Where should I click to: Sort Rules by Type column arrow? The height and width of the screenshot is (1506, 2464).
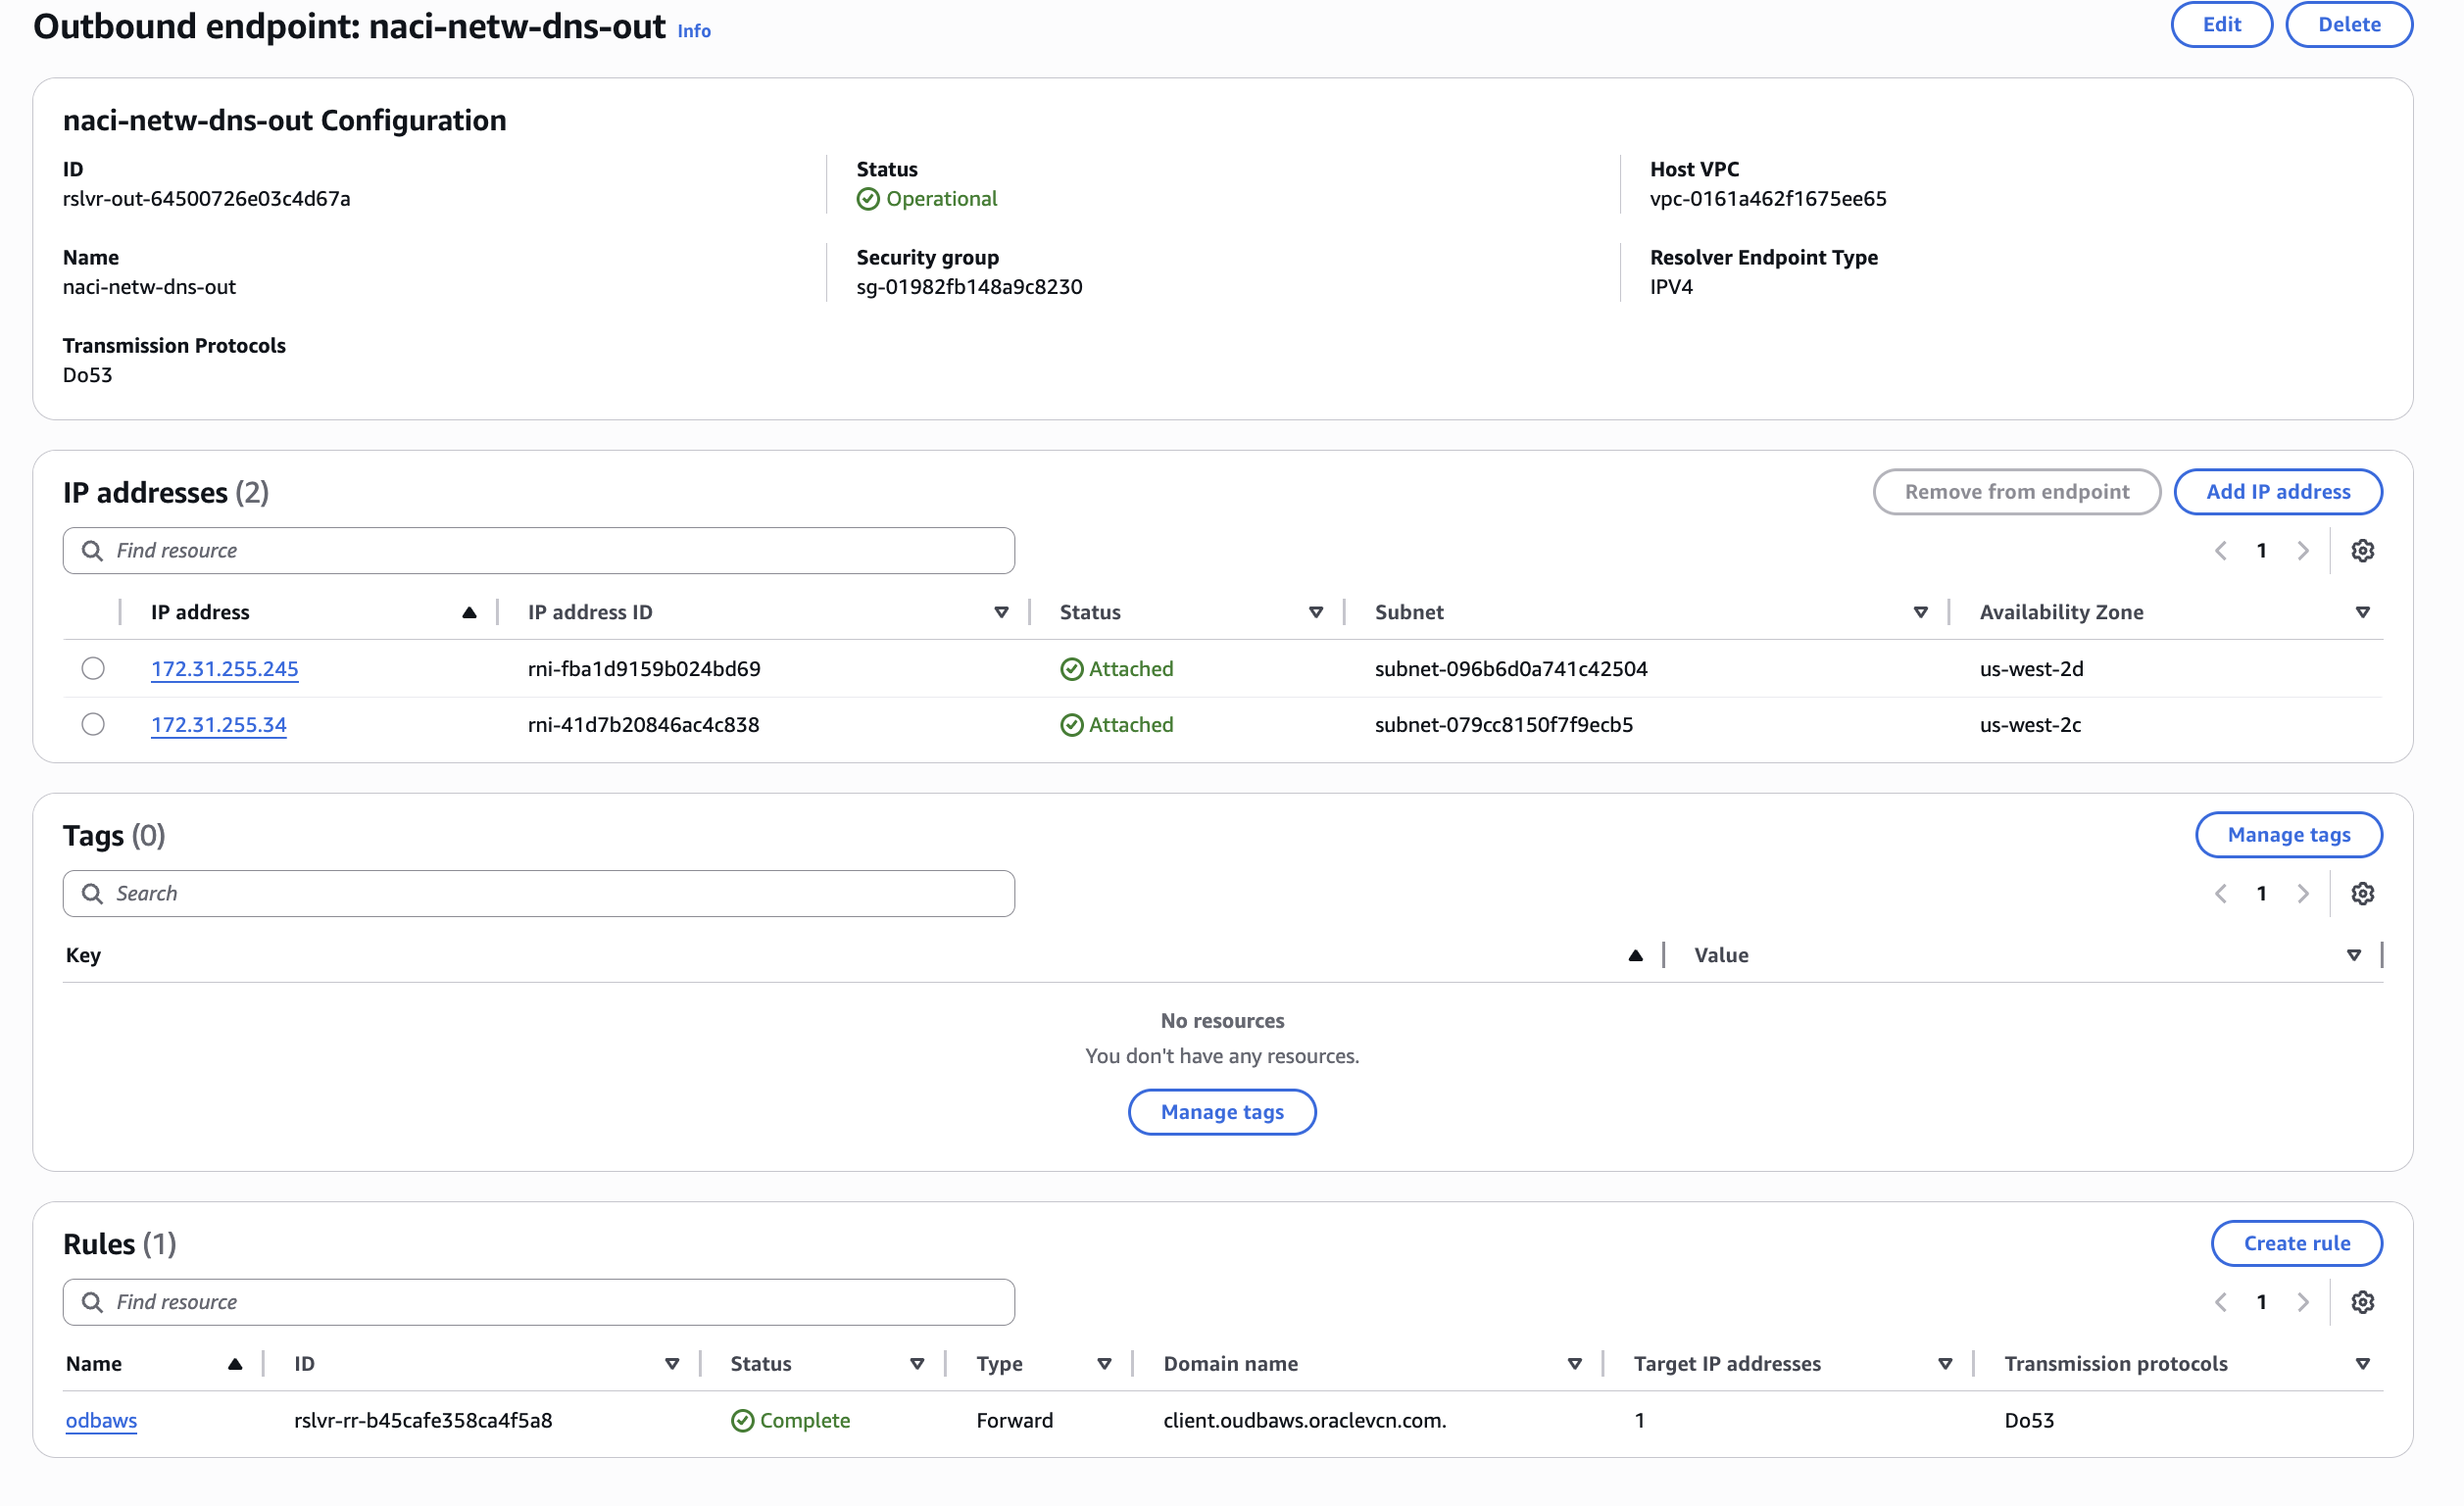(1104, 1363)
